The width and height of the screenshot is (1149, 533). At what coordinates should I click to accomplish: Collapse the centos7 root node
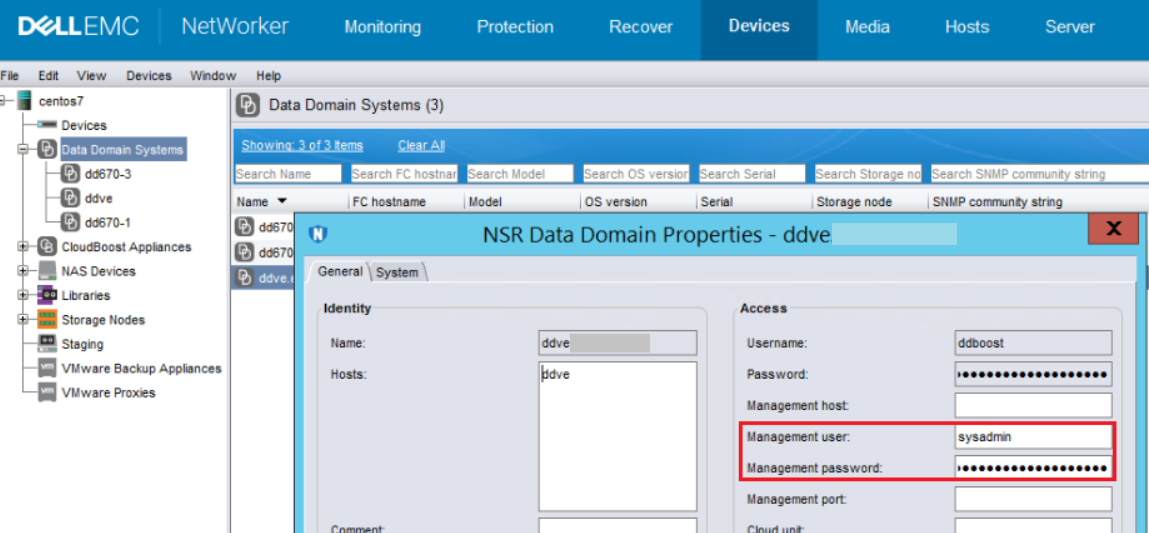(x=4, y=100)
